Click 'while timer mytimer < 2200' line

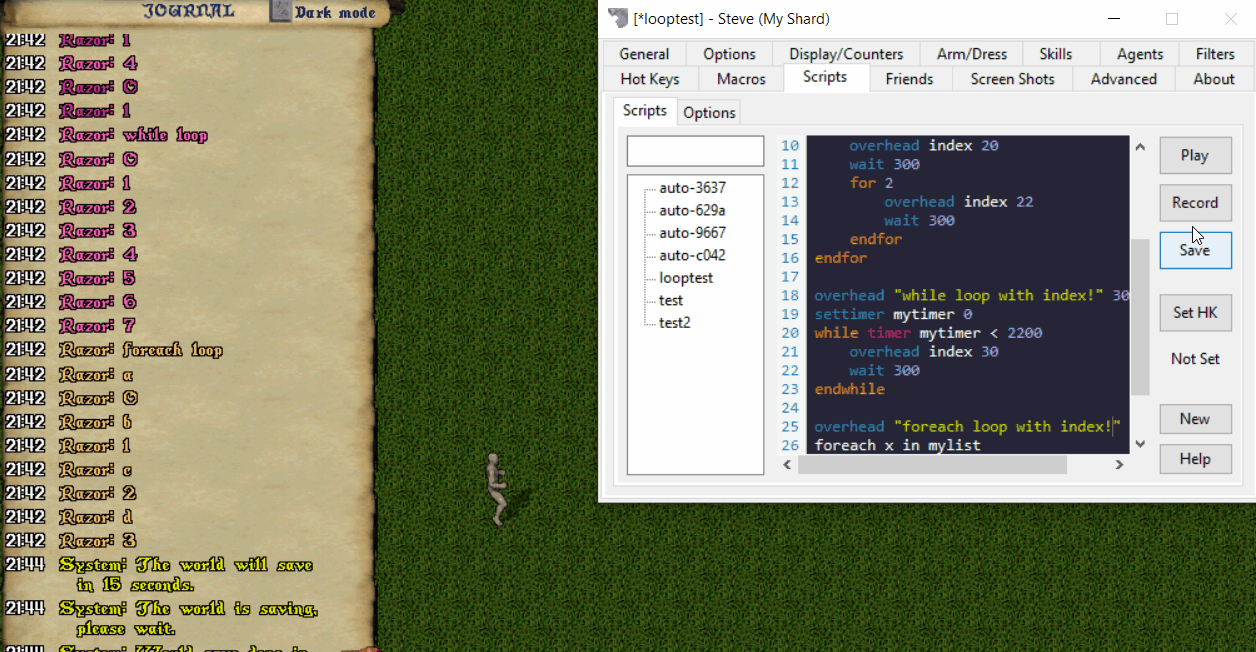coord(928,333)
